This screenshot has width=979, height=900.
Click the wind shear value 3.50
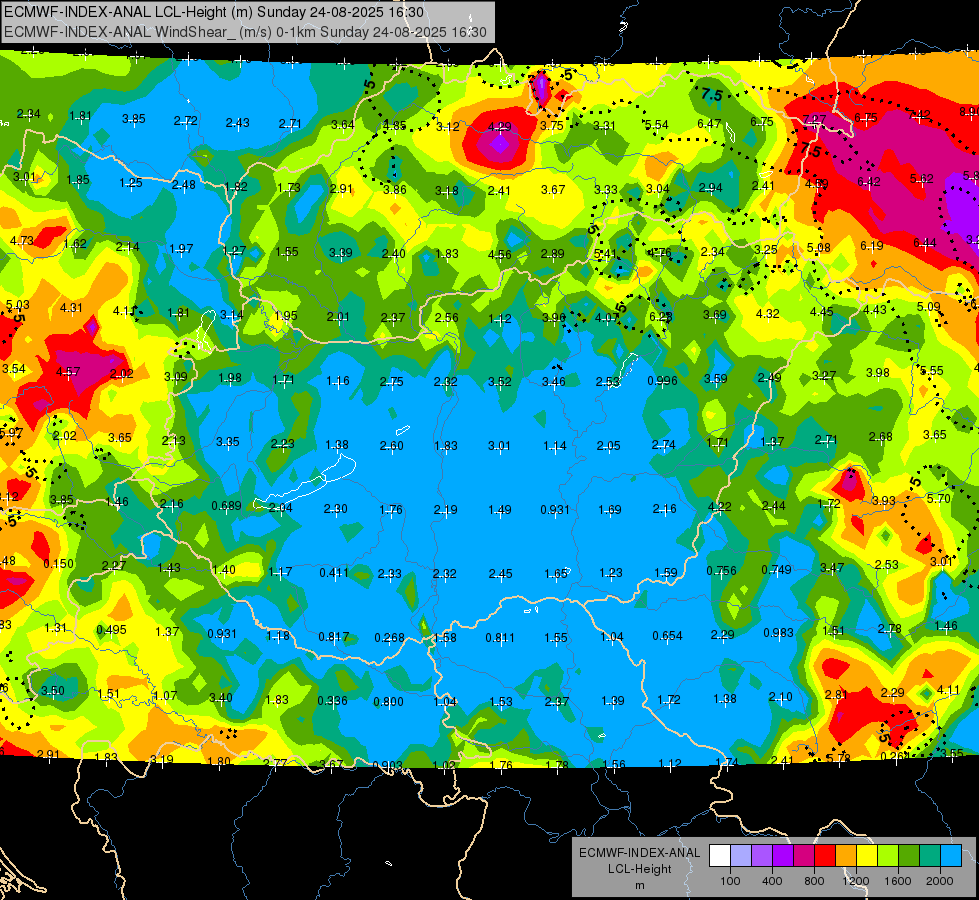coord(52,690)
